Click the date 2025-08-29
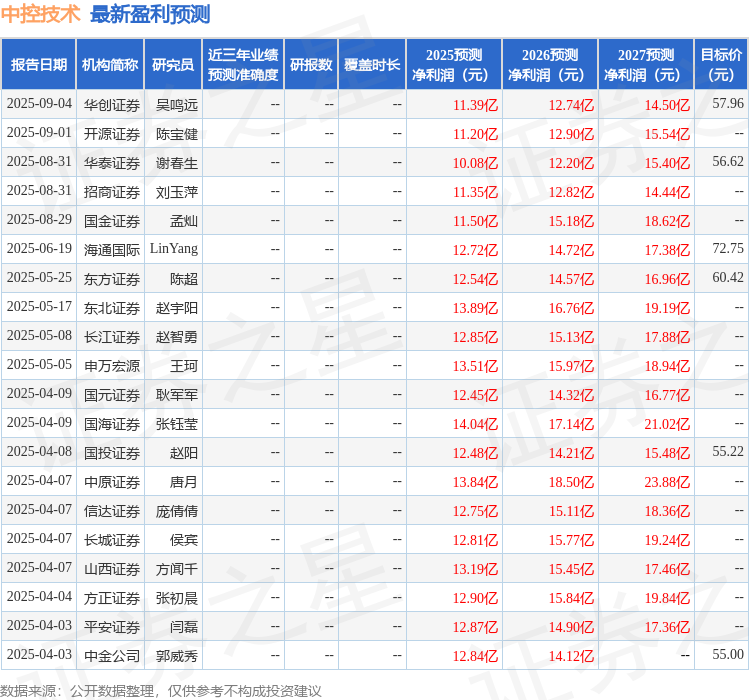749x700 pixels. 39,219
